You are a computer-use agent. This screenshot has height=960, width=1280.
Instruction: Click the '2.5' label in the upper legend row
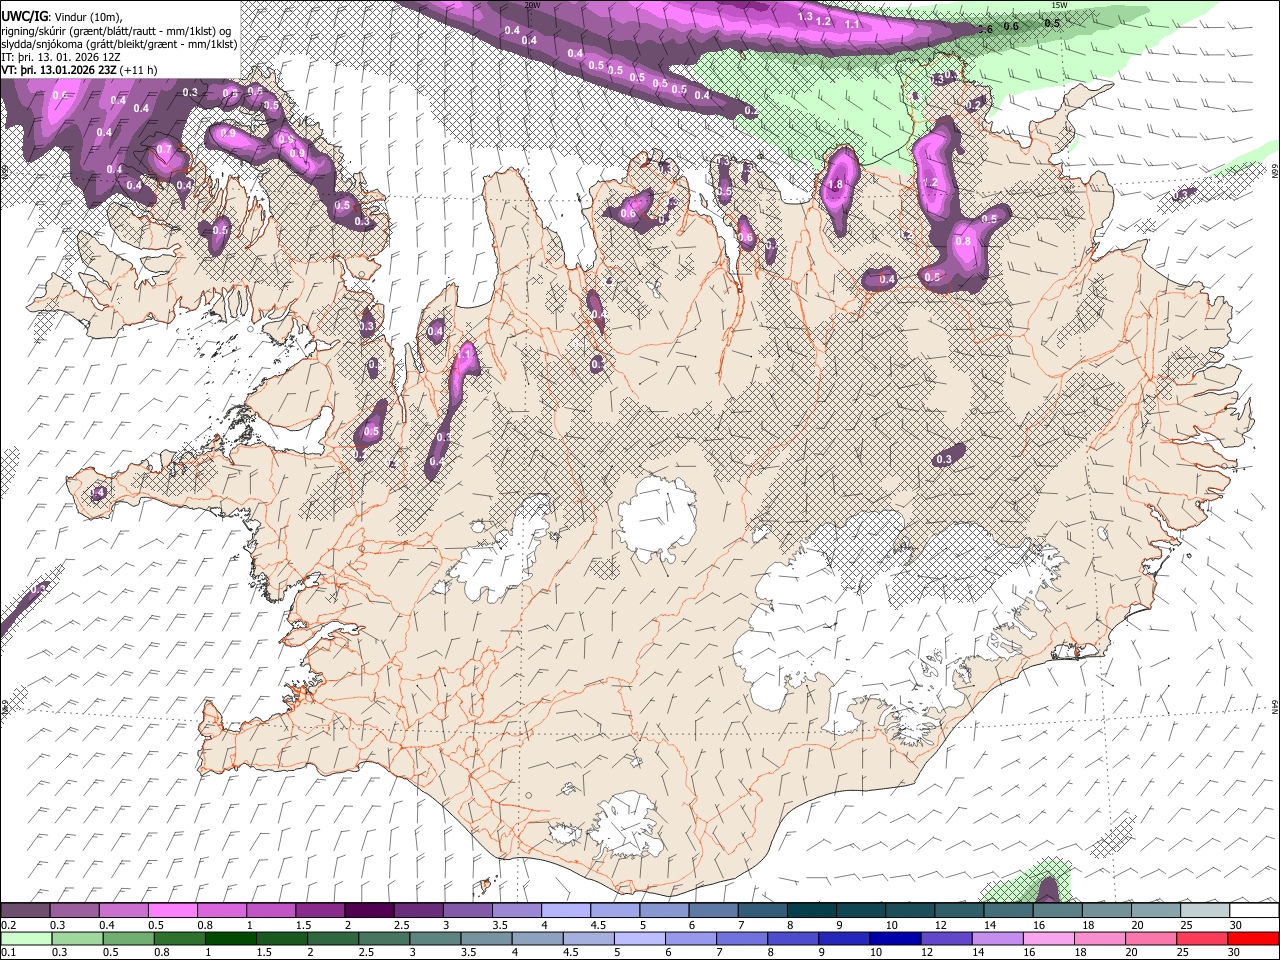[x=402, y=925]
